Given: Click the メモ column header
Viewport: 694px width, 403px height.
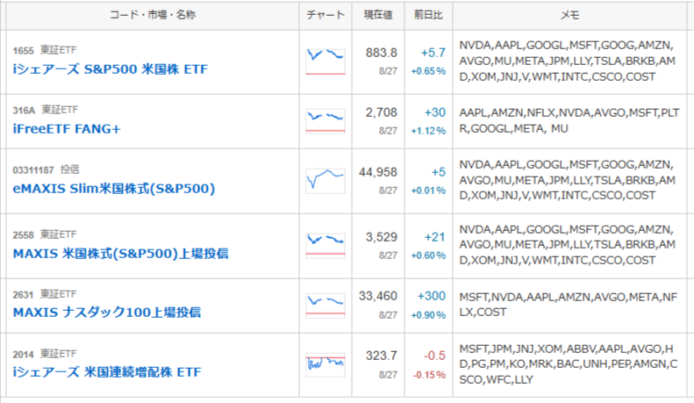Looking at the screenshot, I should [x=570, y=15].
